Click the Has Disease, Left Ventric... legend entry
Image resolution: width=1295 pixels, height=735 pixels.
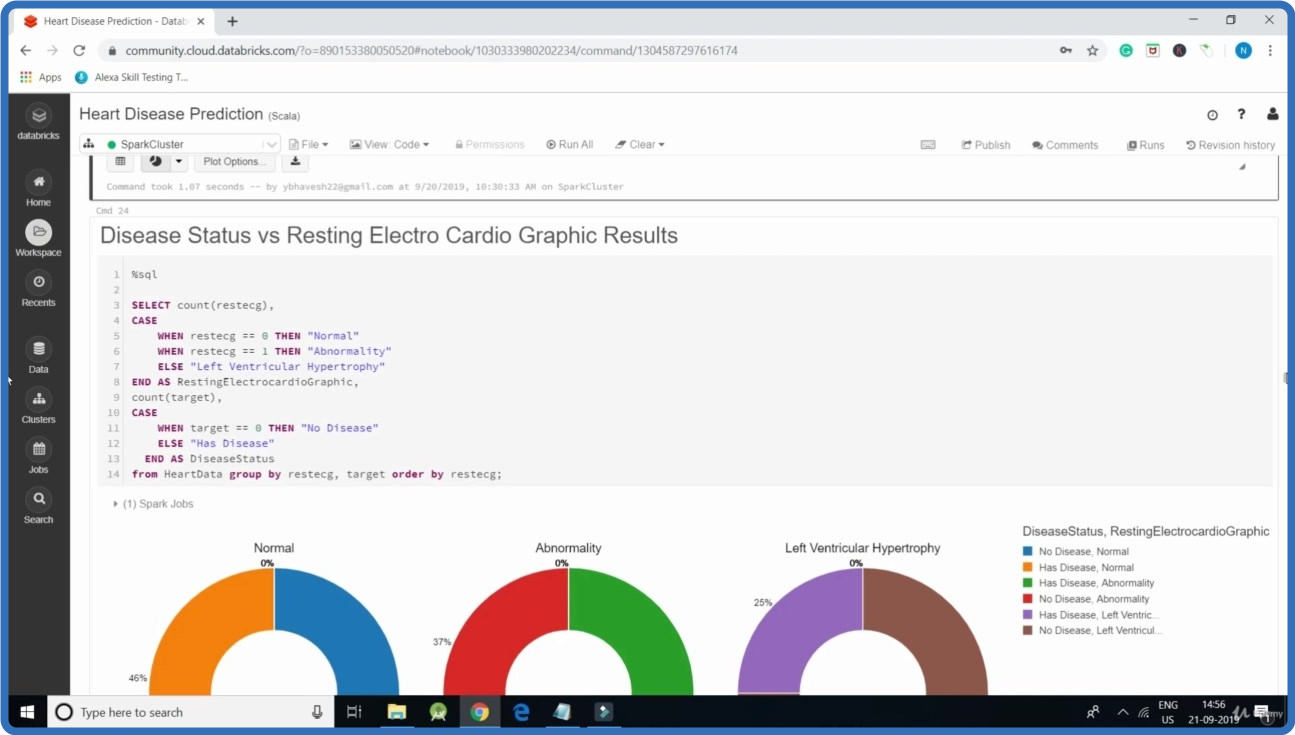click(x=1091, y=615)
